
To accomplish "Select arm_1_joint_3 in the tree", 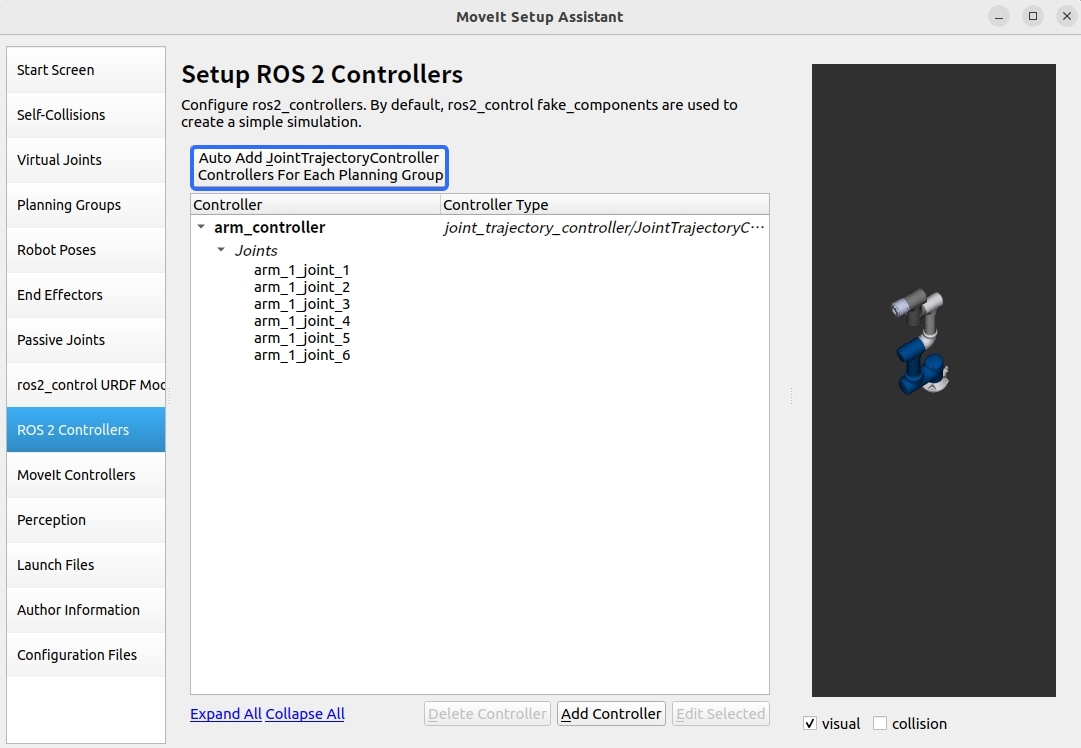I will coord(302,304).
